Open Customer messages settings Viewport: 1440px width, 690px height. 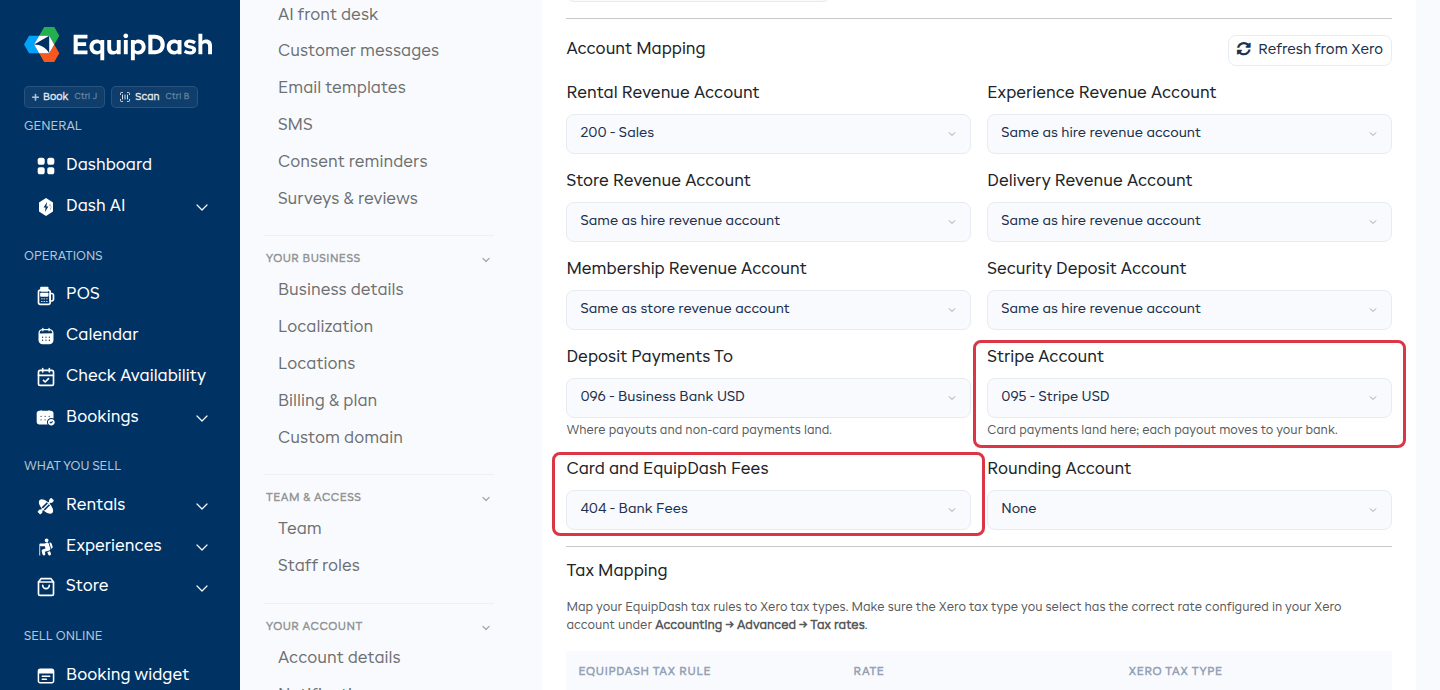click(358, 50)
